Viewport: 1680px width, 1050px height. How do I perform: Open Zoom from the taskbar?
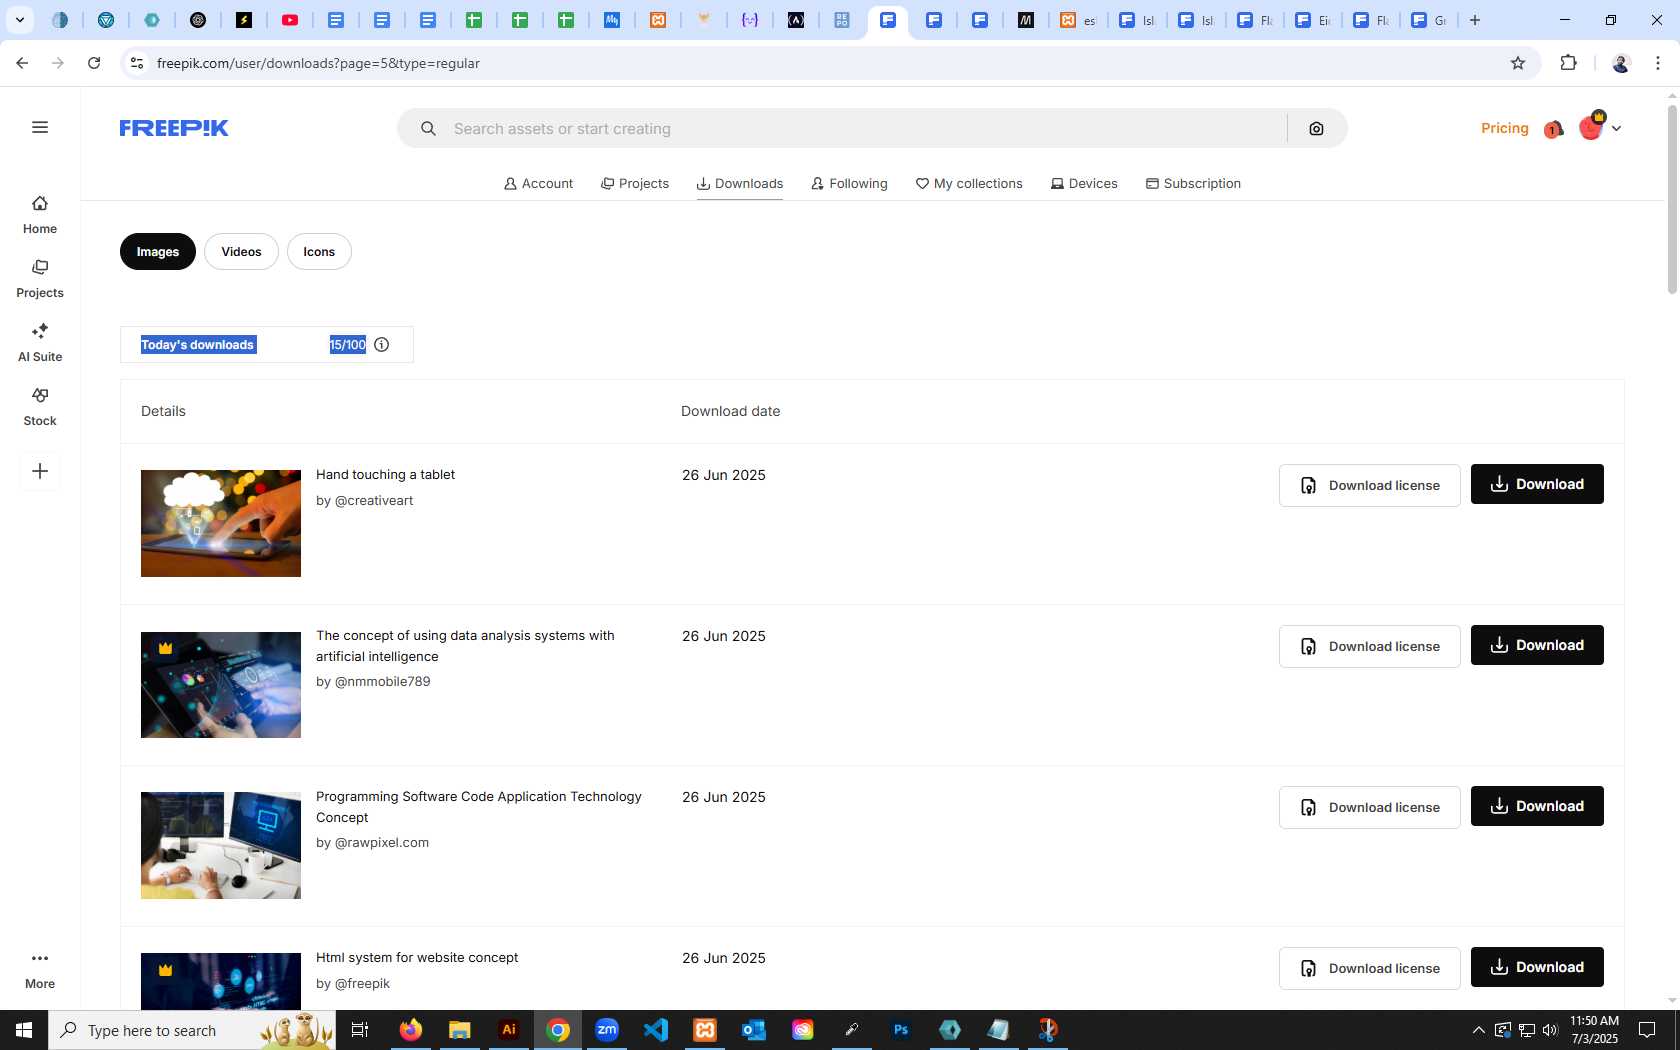coord(607,1030)
